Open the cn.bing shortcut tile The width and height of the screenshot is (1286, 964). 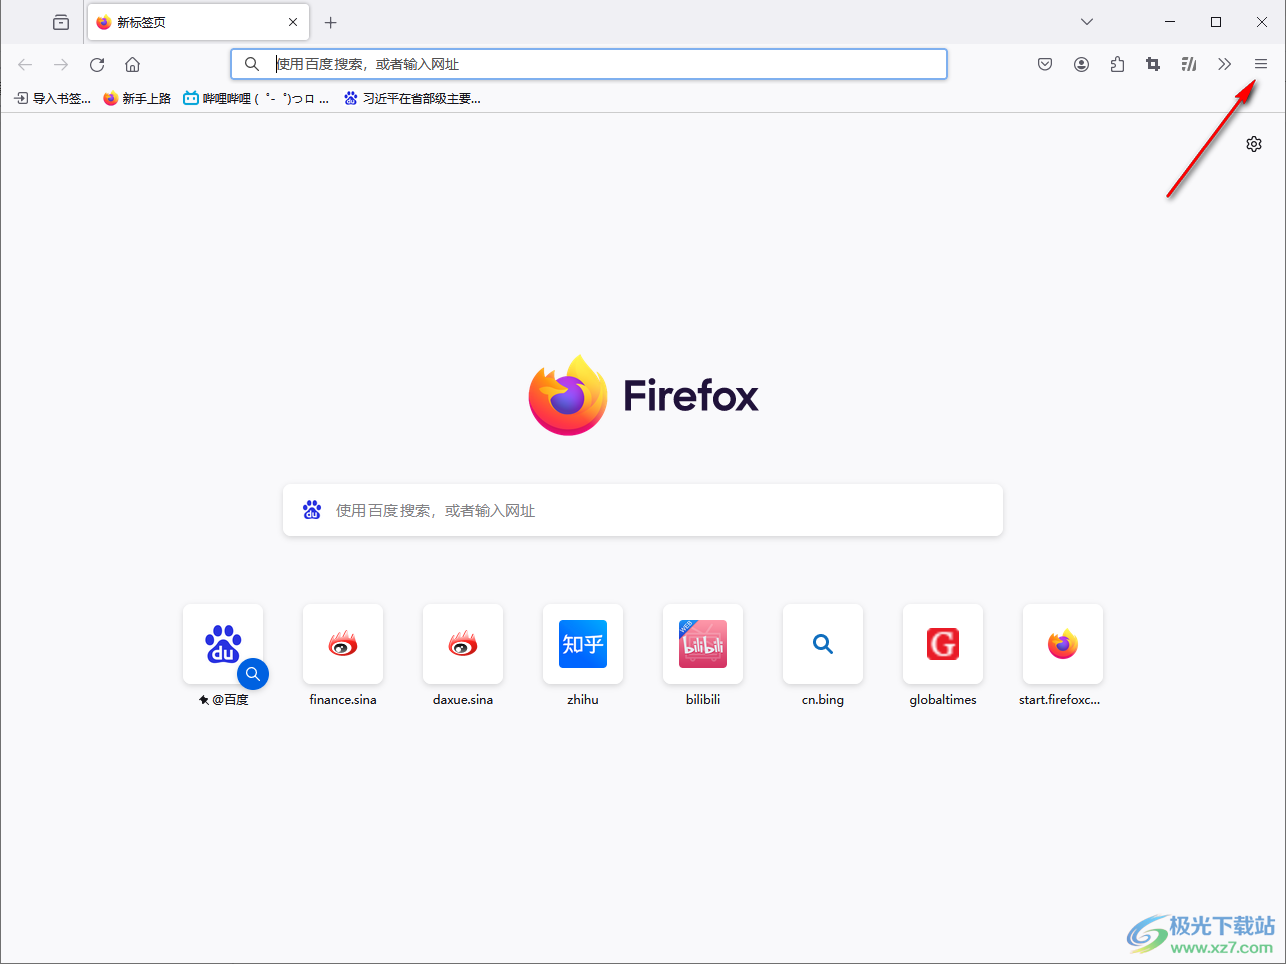823,644
